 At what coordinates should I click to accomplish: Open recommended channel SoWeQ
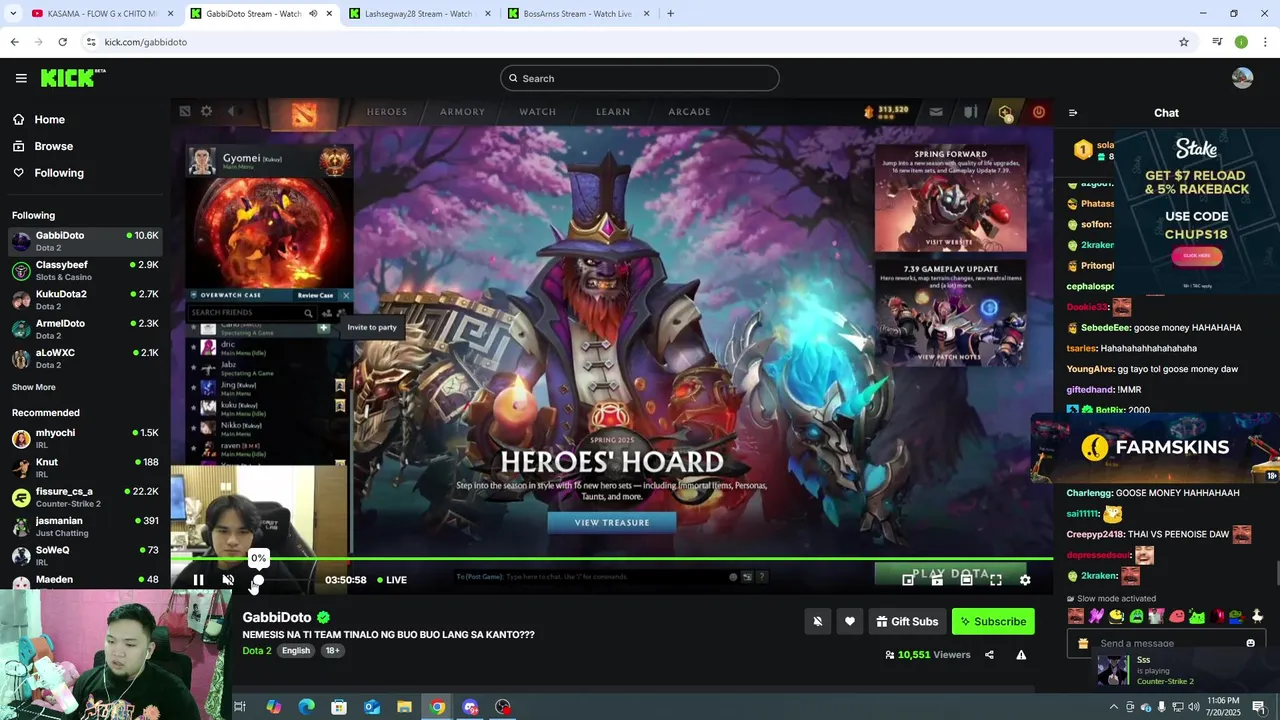click(85, 555)
